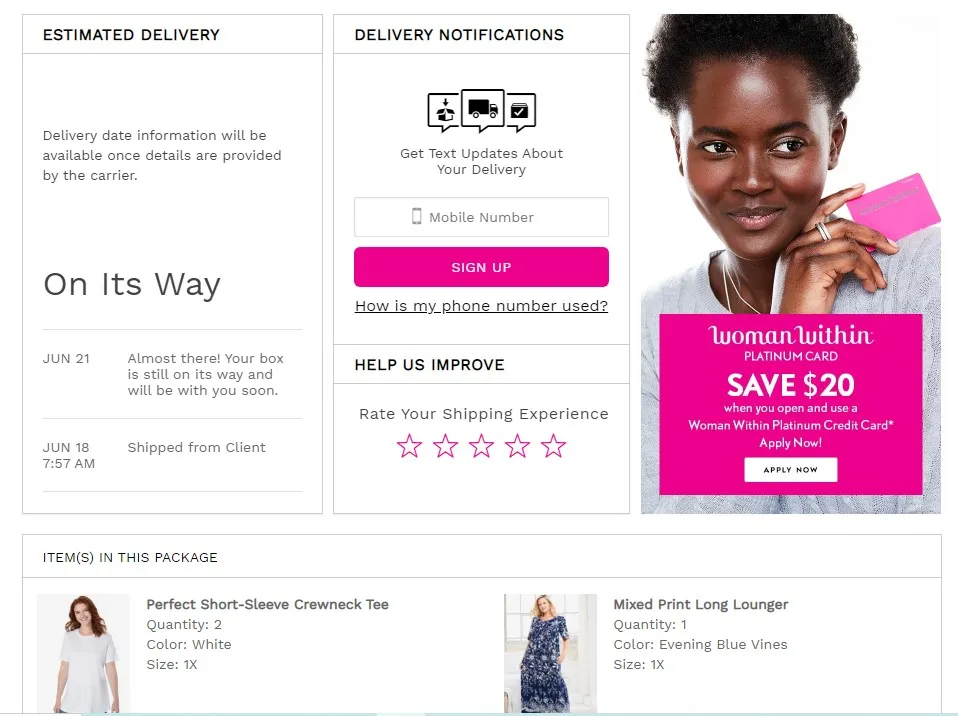Open the Mixed Print Long Lounger thumbnail
Screen dimensions: 958x716
coord(550,653)
